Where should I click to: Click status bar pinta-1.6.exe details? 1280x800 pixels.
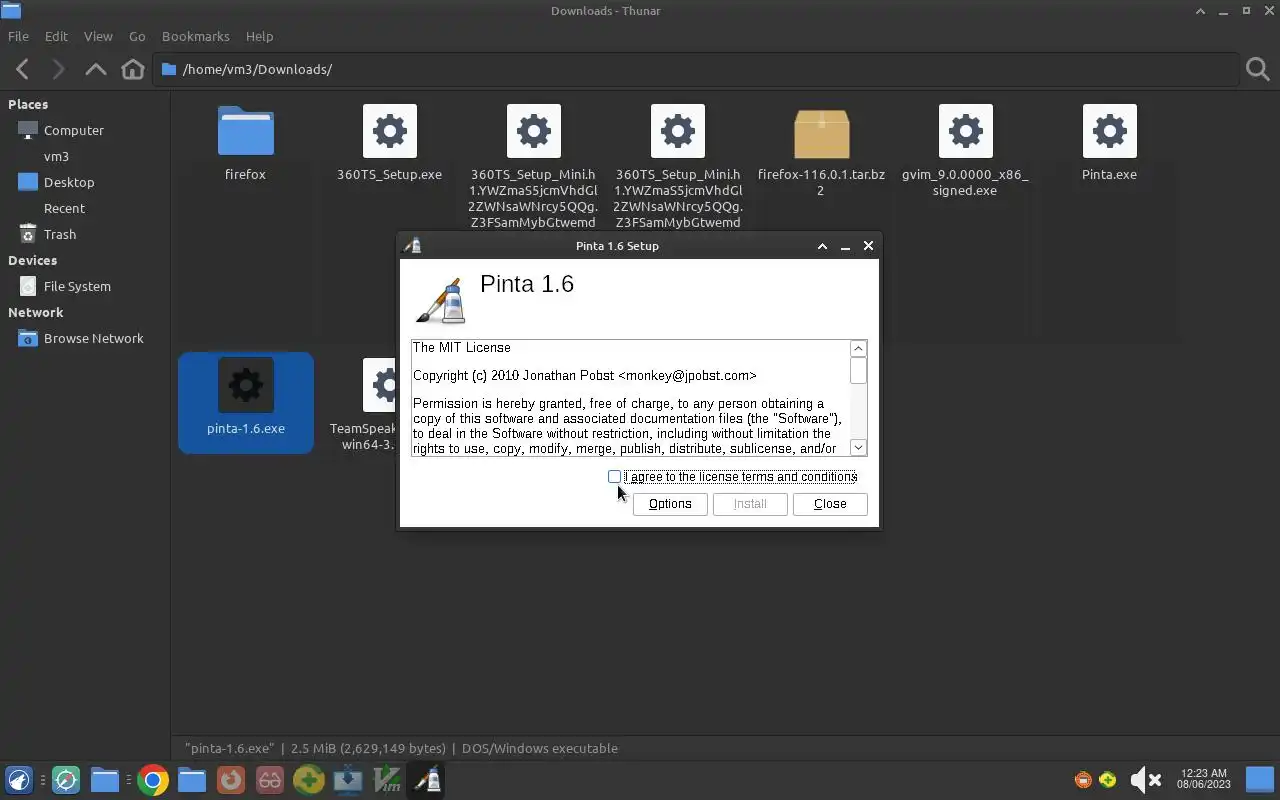click(401, 748)
